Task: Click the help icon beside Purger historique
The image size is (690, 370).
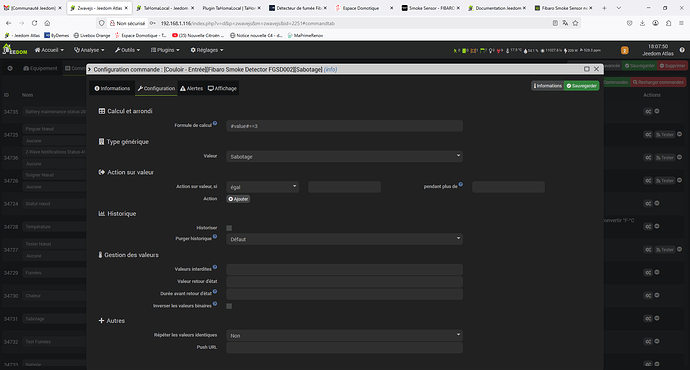Action: click(x=215, y=237)
